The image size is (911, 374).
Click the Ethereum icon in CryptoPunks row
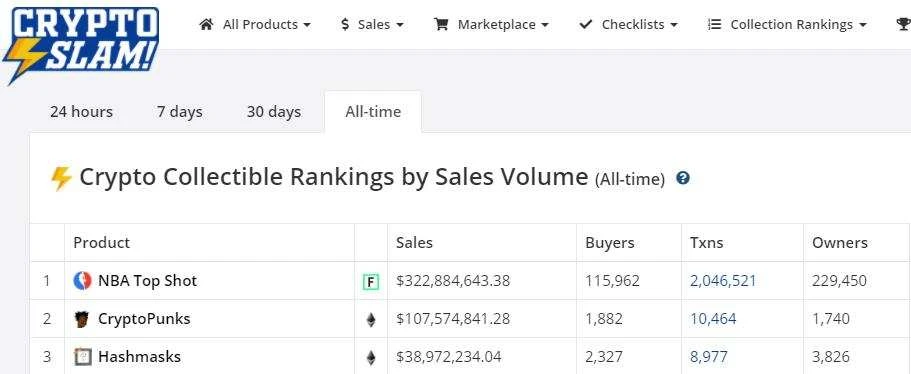point(371,320)
